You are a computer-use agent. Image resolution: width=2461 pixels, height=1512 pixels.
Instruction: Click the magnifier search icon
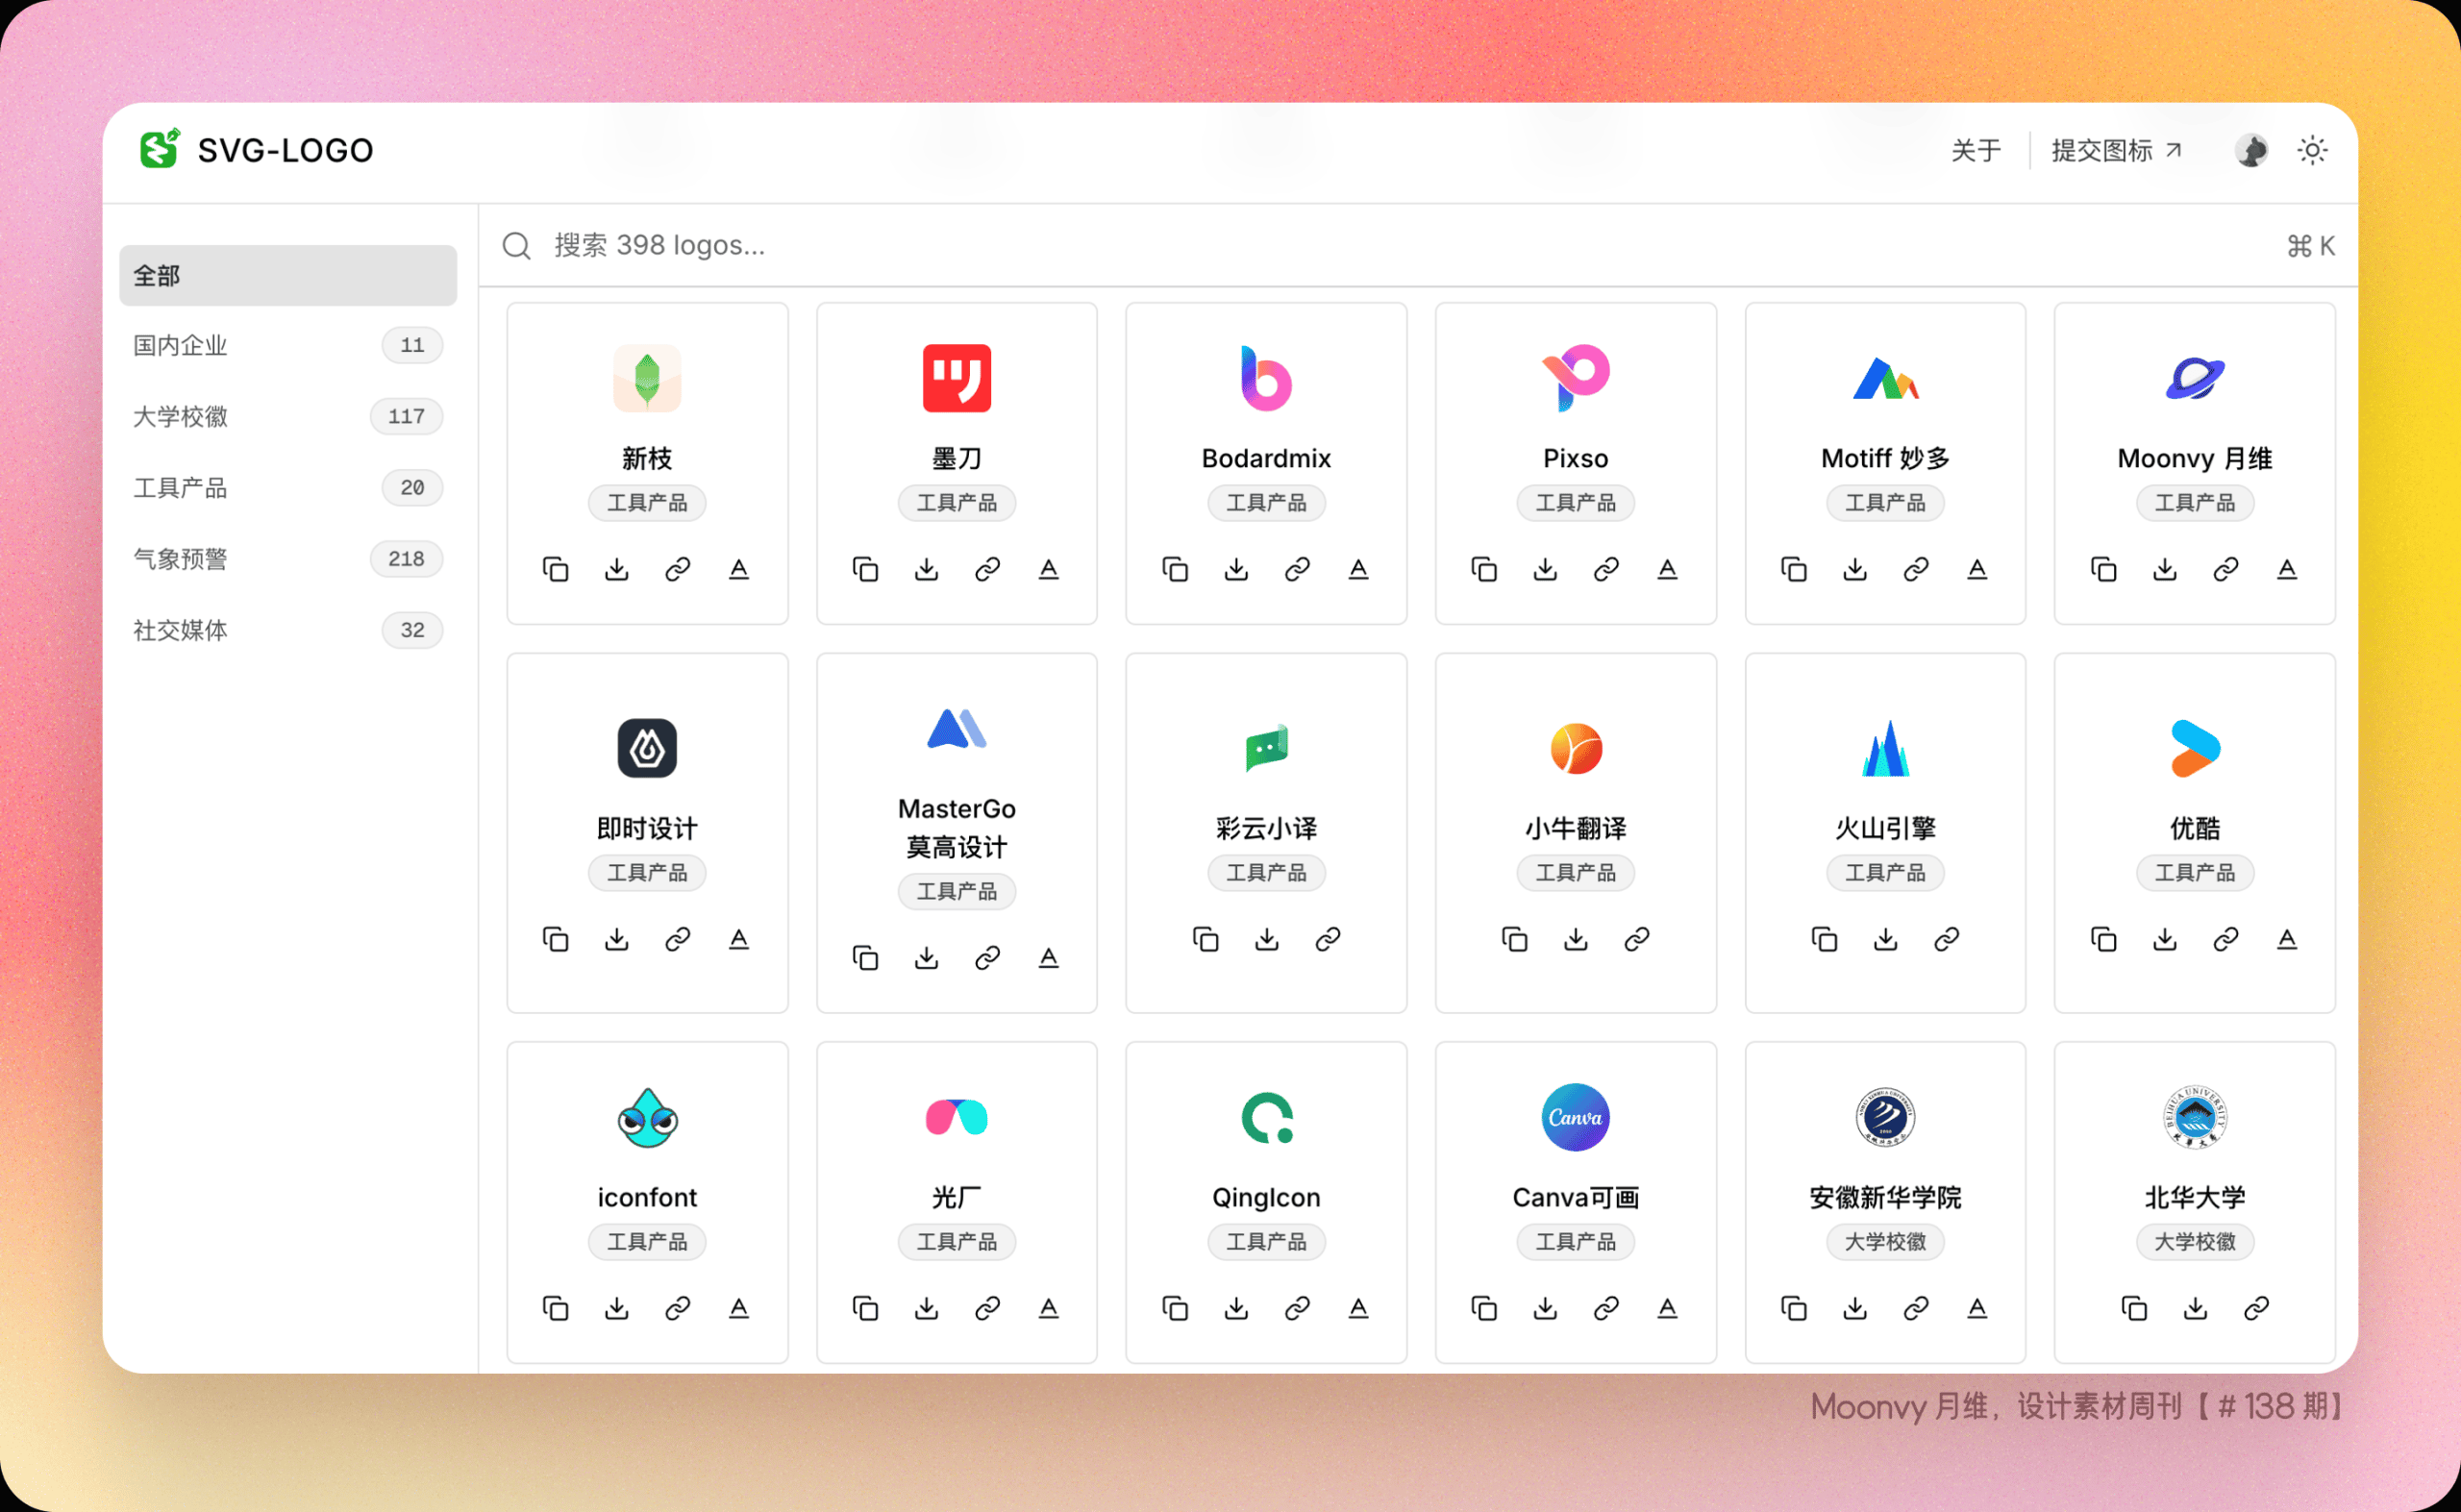pos(517,246)
